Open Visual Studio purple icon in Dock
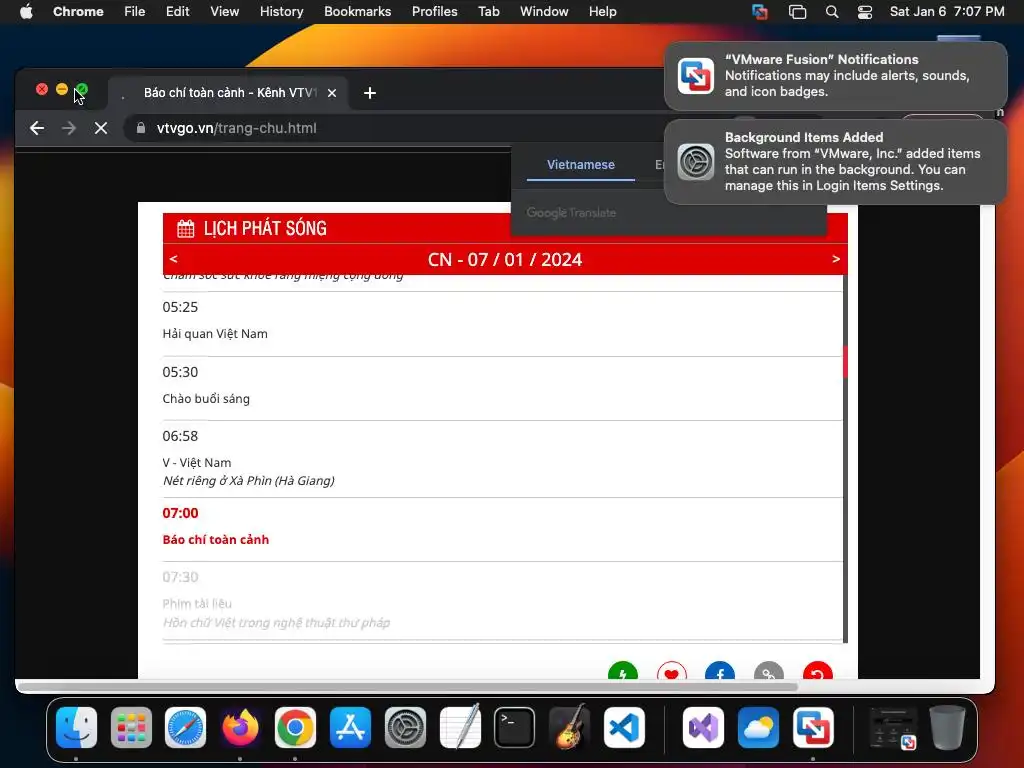This screenshot has height=768, width=1024. point(703,727)
